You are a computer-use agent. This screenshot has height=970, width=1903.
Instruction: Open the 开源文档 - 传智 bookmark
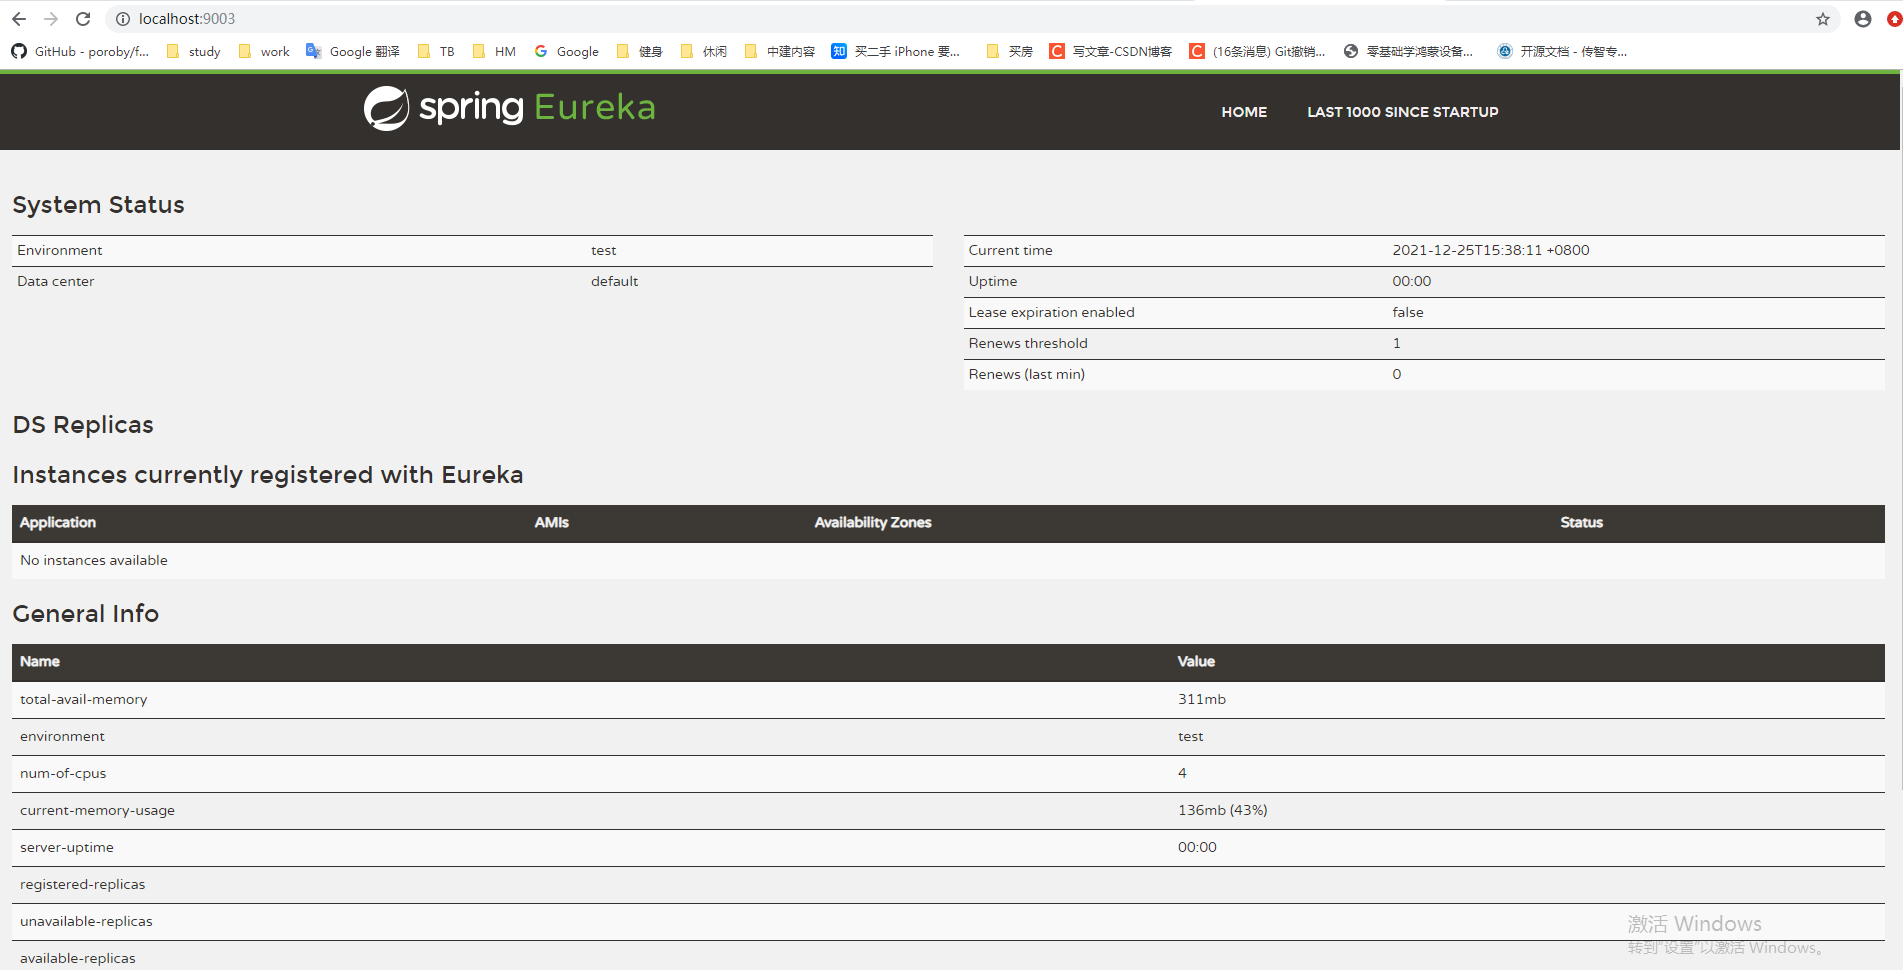click(x=1562, y=51)
